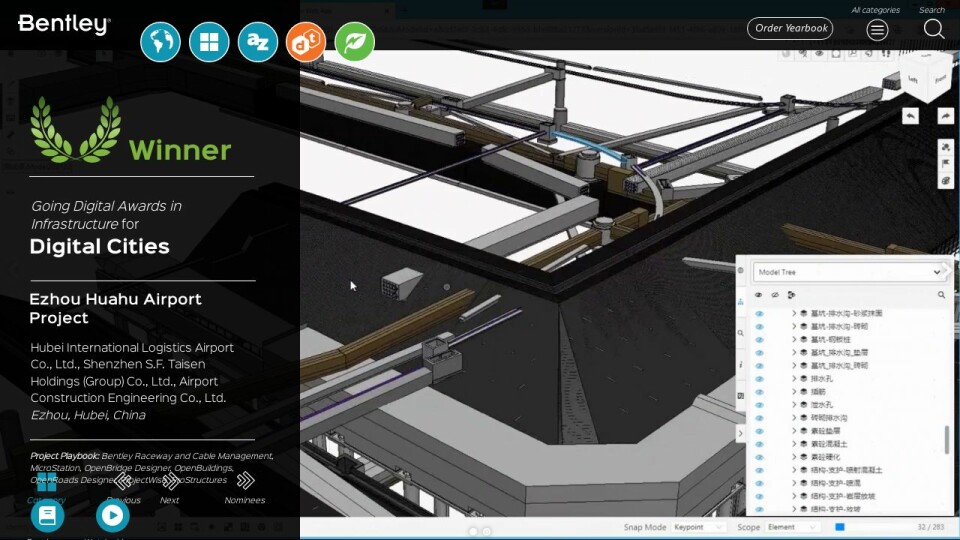This screenshot has height=540, width=960.
Task: Open the search tab on panel side strip
Action: pyautogui.click(x=741, y=333)
